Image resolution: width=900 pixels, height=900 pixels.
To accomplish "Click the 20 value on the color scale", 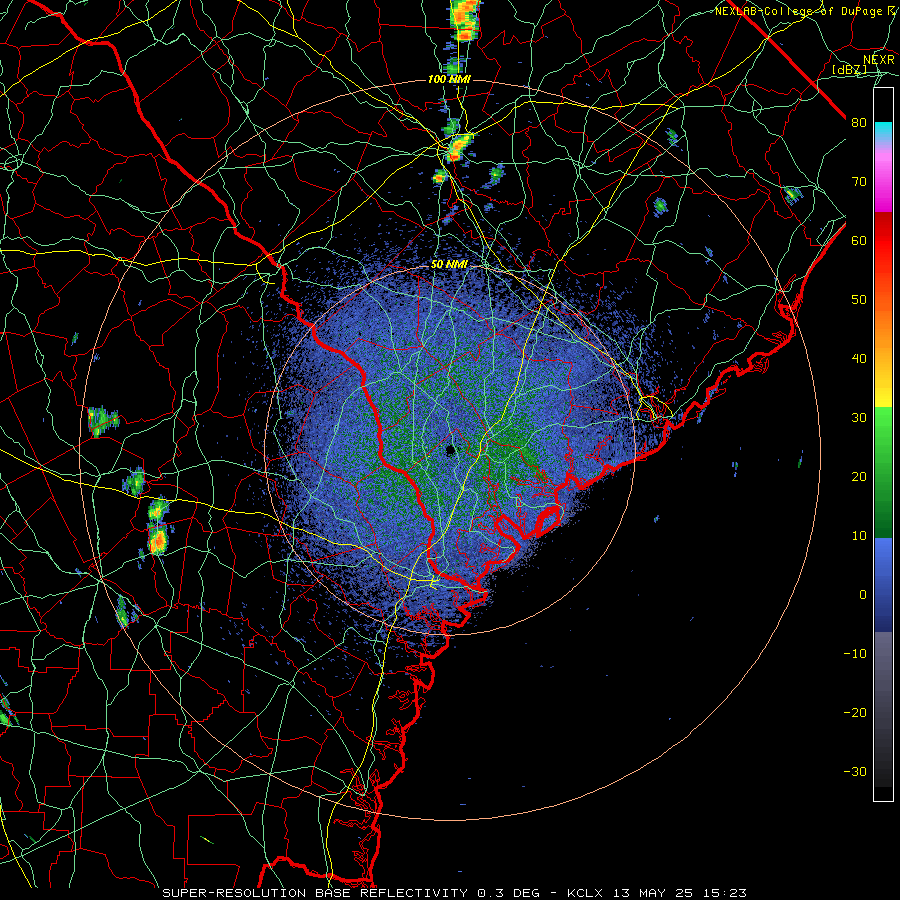I will click(x=858, y=476).
